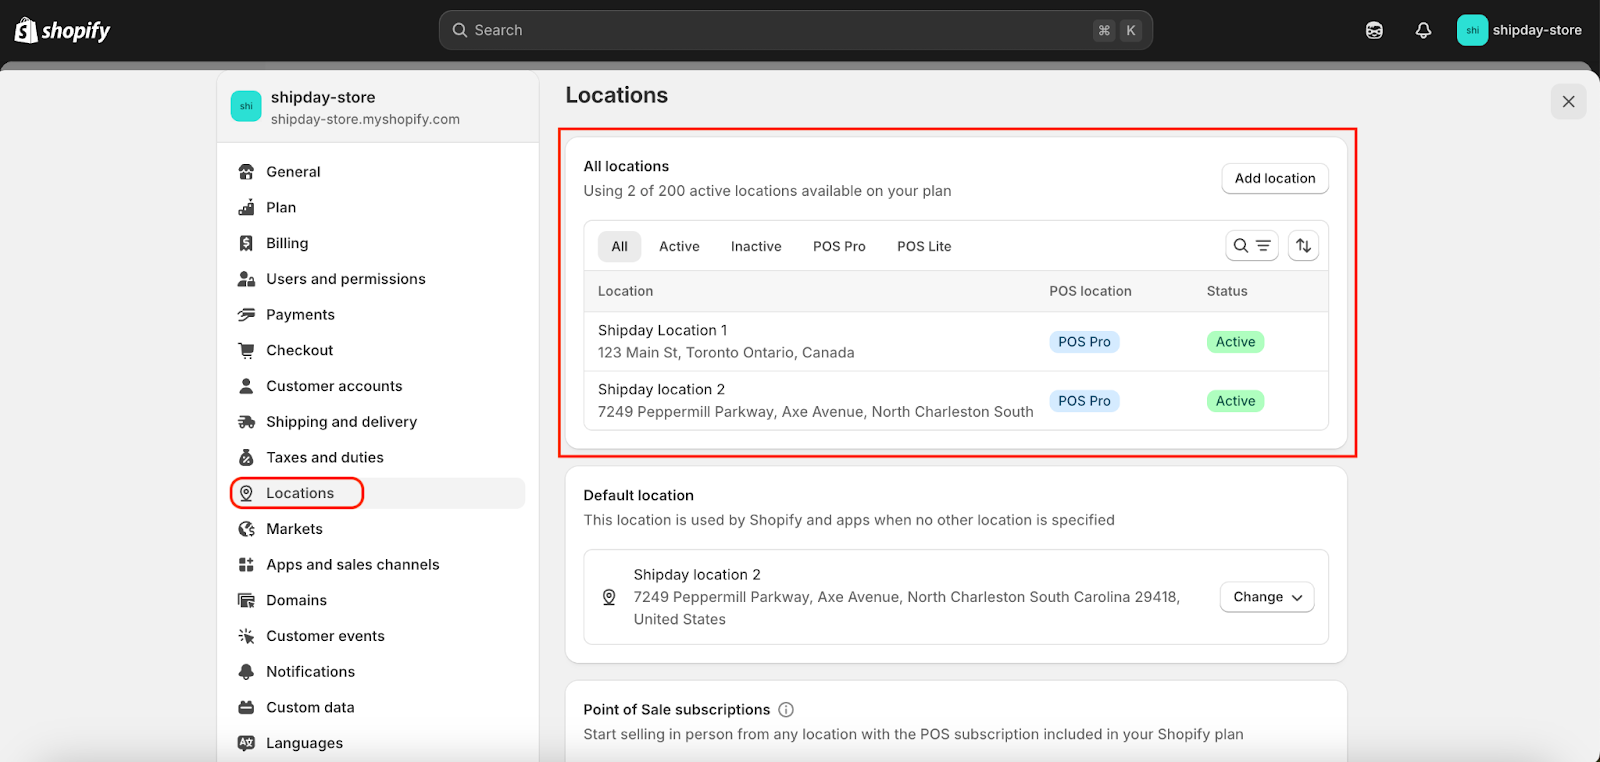The height and width of the screenshot is (762, 1600).
Task: Open Customer events settings
Action: click(x=378, y=636)
